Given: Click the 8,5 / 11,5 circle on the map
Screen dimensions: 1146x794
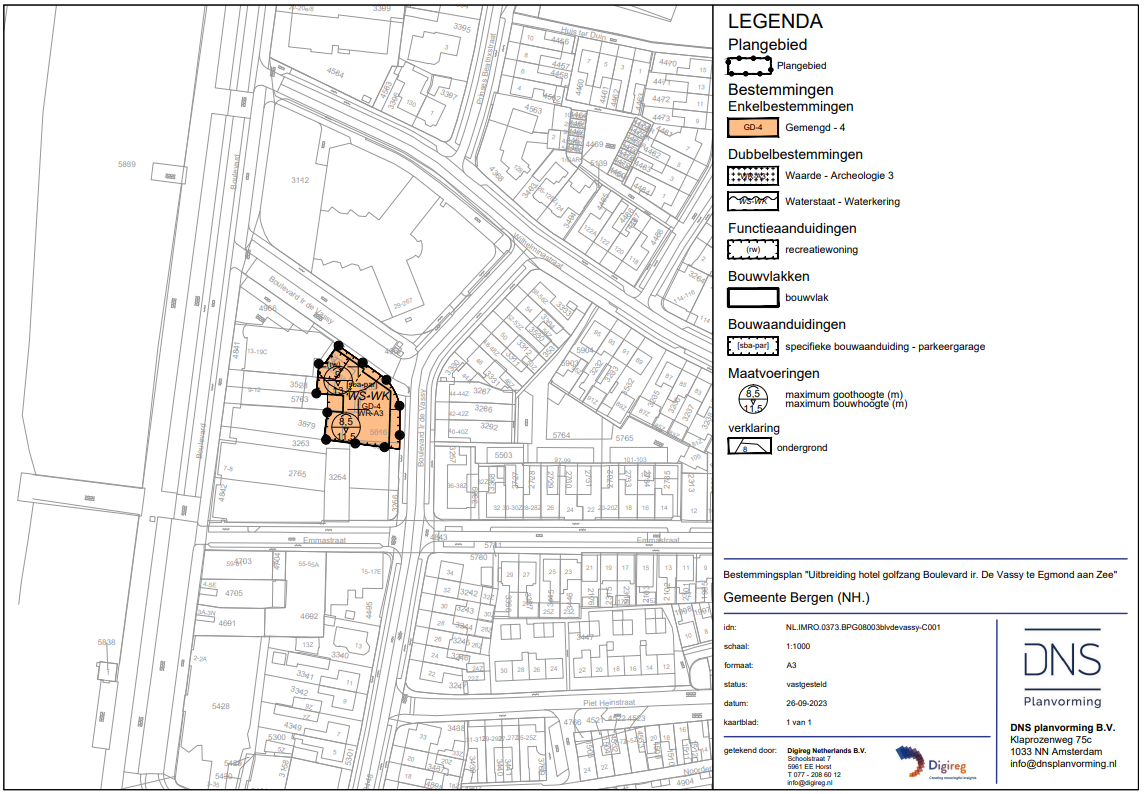Looking at the screenshot, I should click(x=346, y=428).
